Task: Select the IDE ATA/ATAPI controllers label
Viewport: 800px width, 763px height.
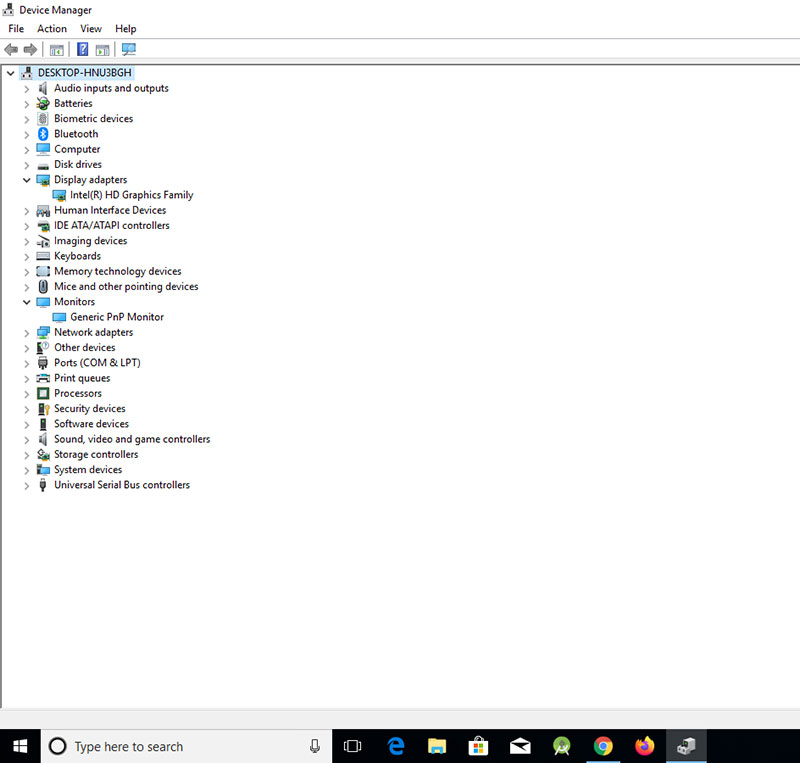Action: tap(112, 226)
